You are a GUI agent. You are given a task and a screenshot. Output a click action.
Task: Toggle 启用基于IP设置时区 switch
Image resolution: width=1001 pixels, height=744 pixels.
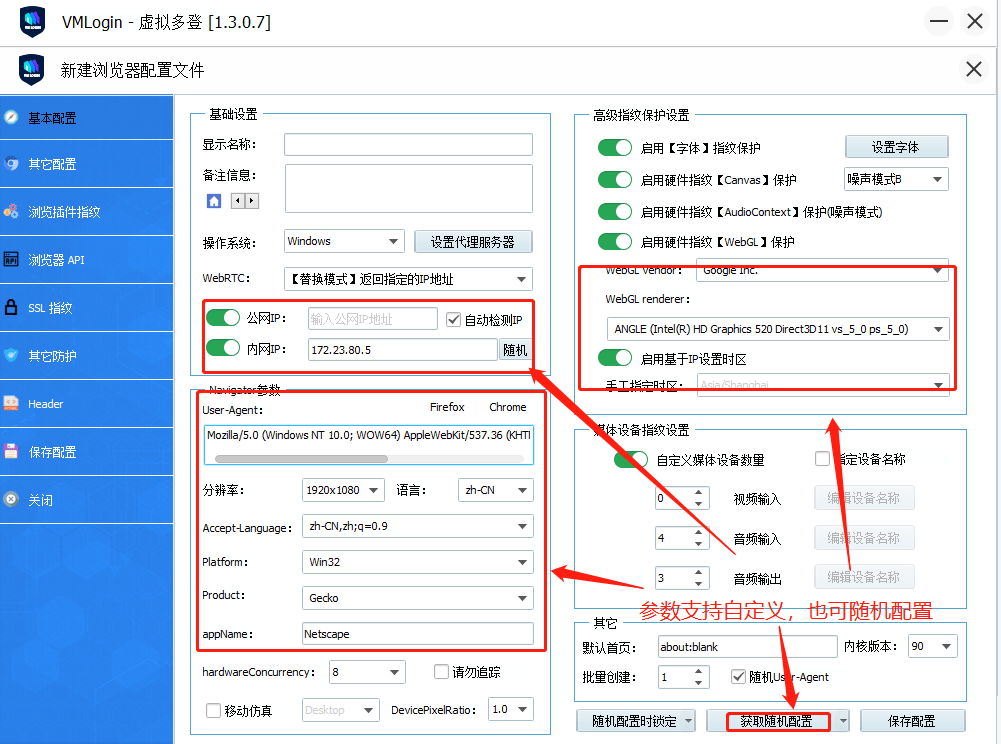pos(615,358)
